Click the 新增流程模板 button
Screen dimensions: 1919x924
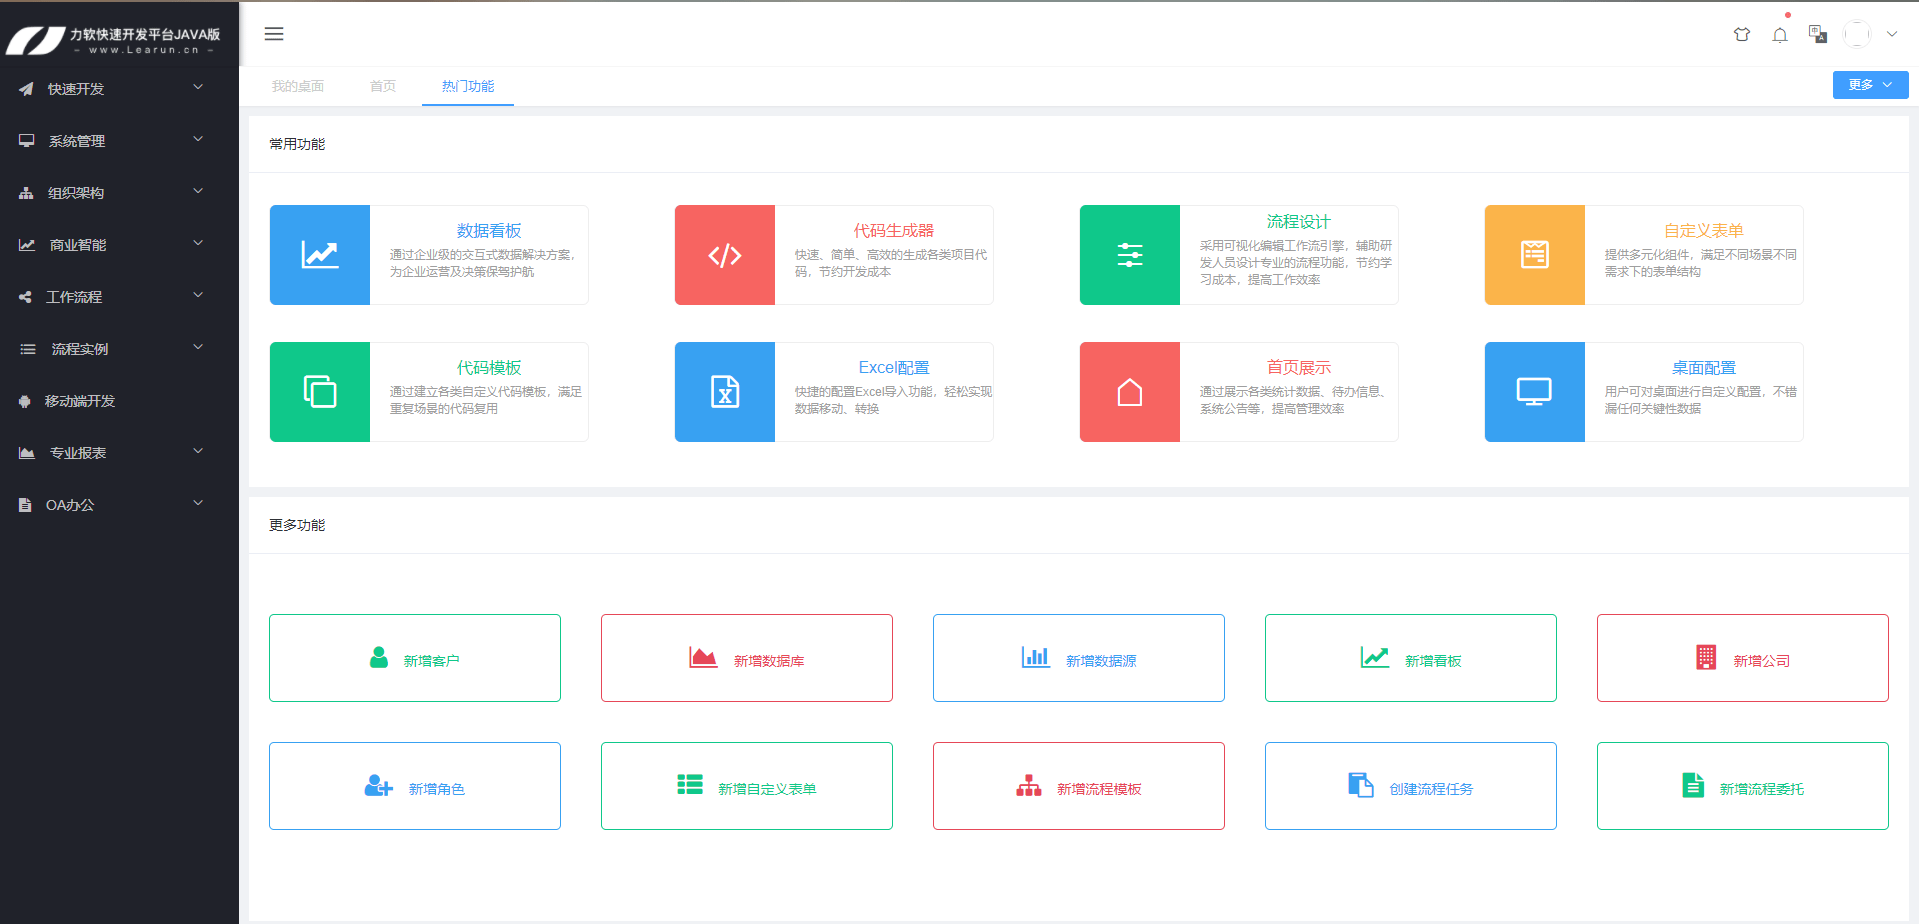pos(1079,786)
